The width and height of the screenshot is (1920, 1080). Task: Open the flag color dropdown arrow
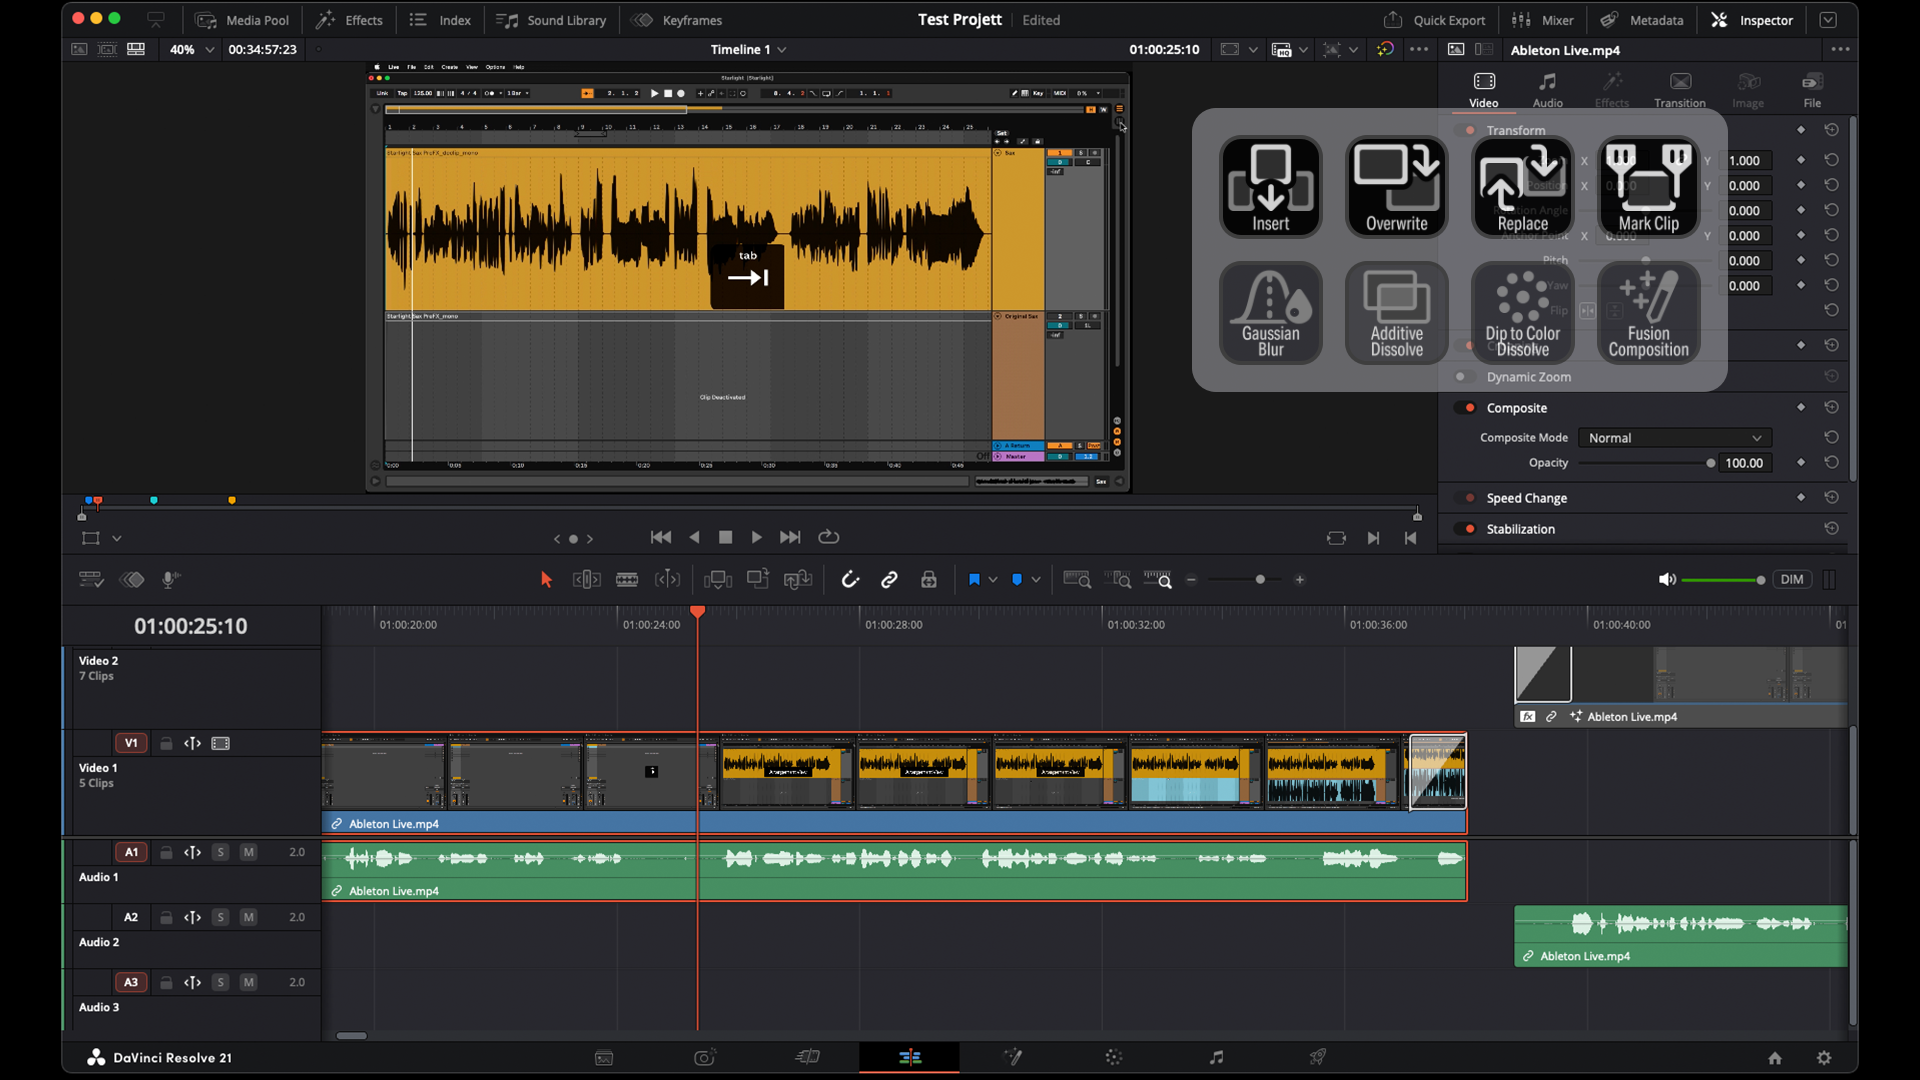(993, 580)
